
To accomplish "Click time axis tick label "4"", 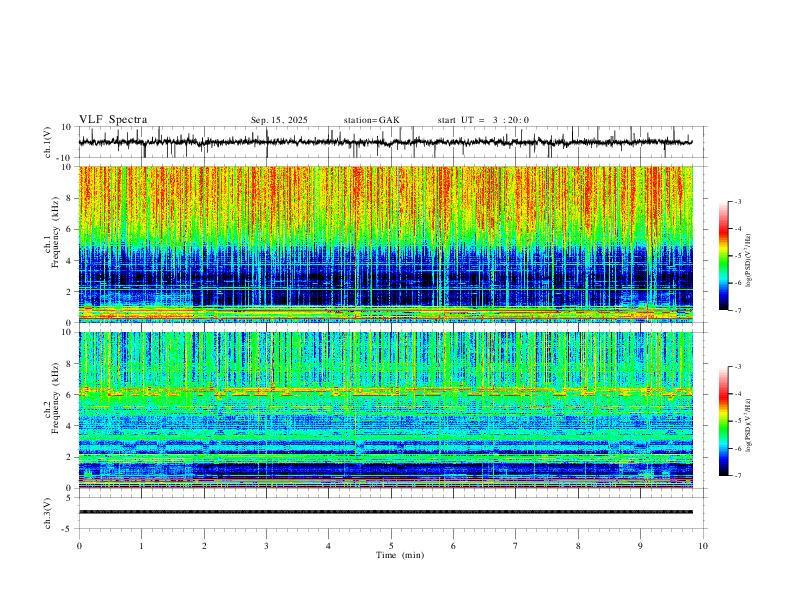I will 328,546.
